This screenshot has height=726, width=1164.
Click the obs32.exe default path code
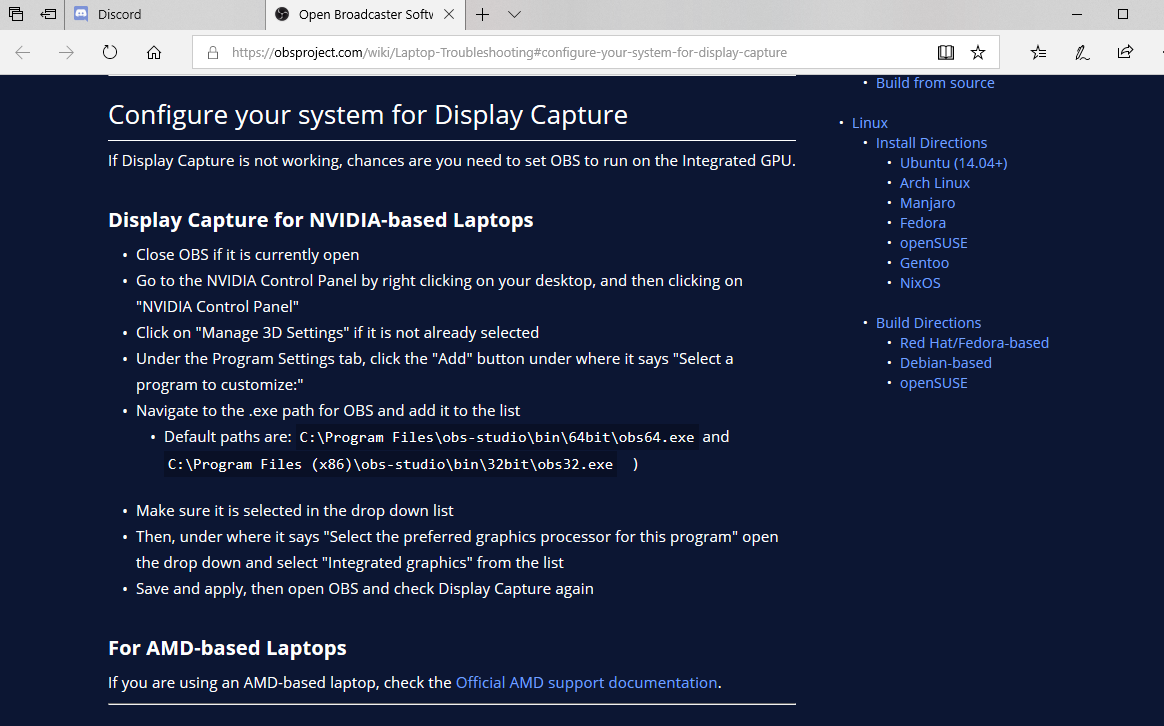390,465
